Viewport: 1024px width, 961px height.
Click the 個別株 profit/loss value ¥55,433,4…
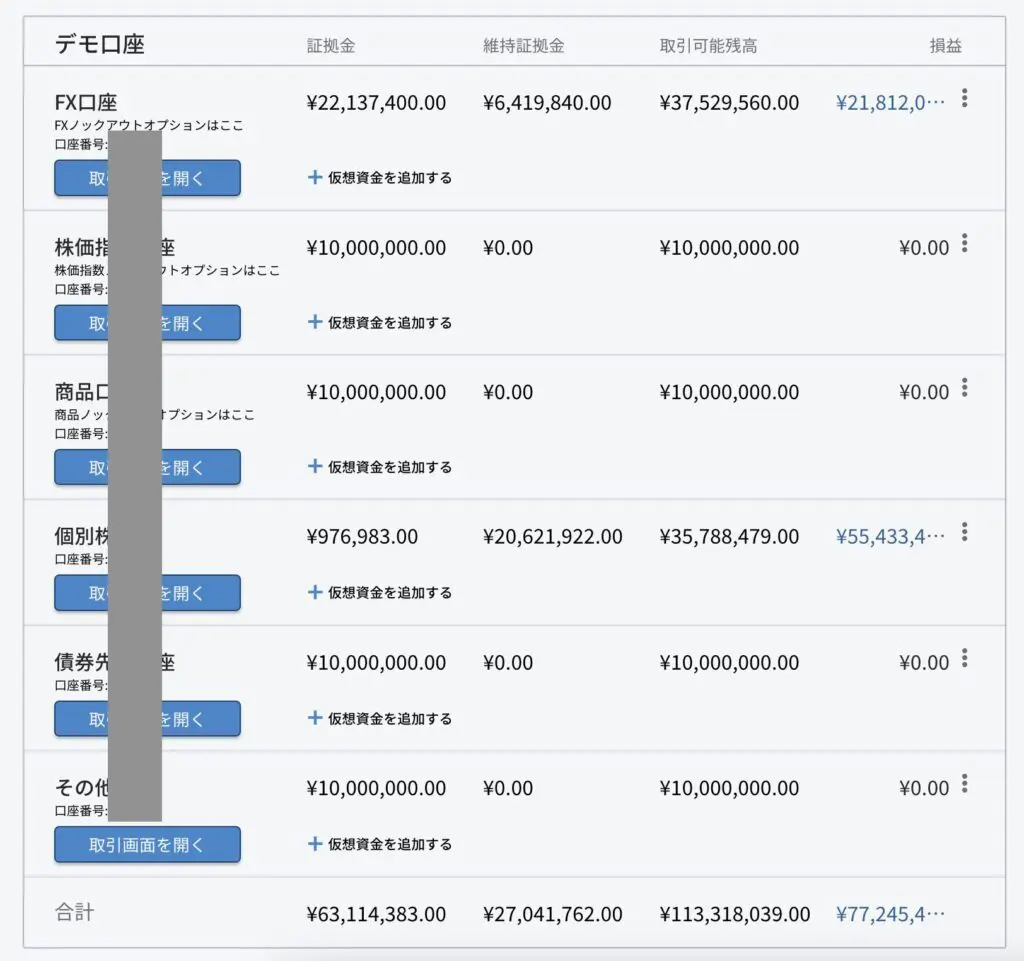point(889,537)
